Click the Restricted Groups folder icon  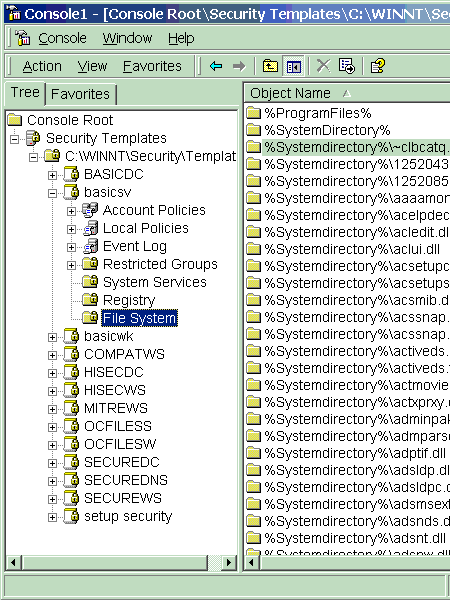pos(90,264)
